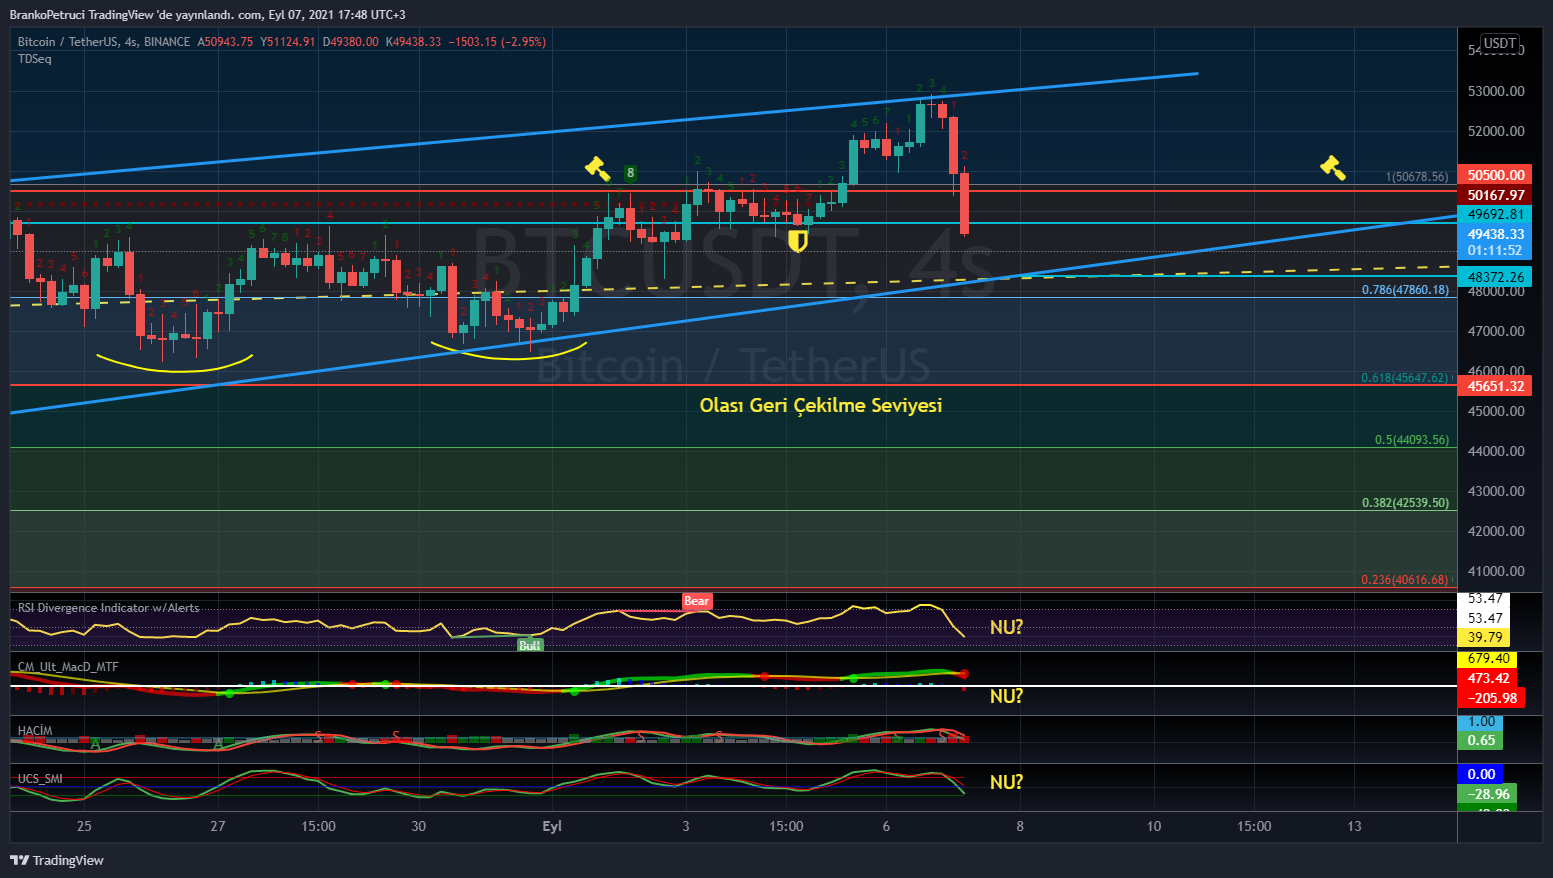Click the yellow 679.40 MacD value label
The height and width of the screenshot is (878, 1553).
click(1488, 659)
